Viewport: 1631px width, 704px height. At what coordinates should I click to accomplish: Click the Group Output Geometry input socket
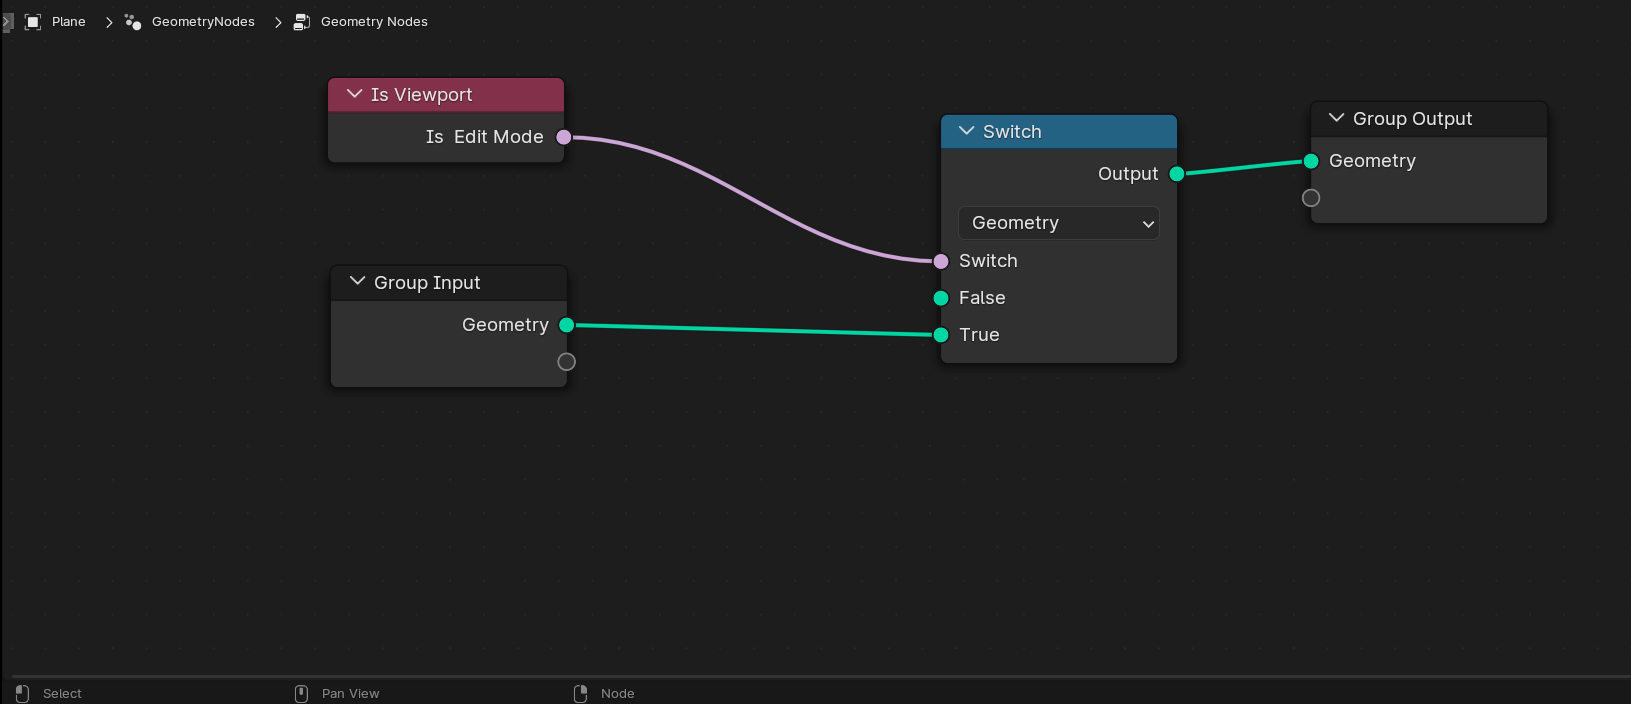tap(1311, 161)
